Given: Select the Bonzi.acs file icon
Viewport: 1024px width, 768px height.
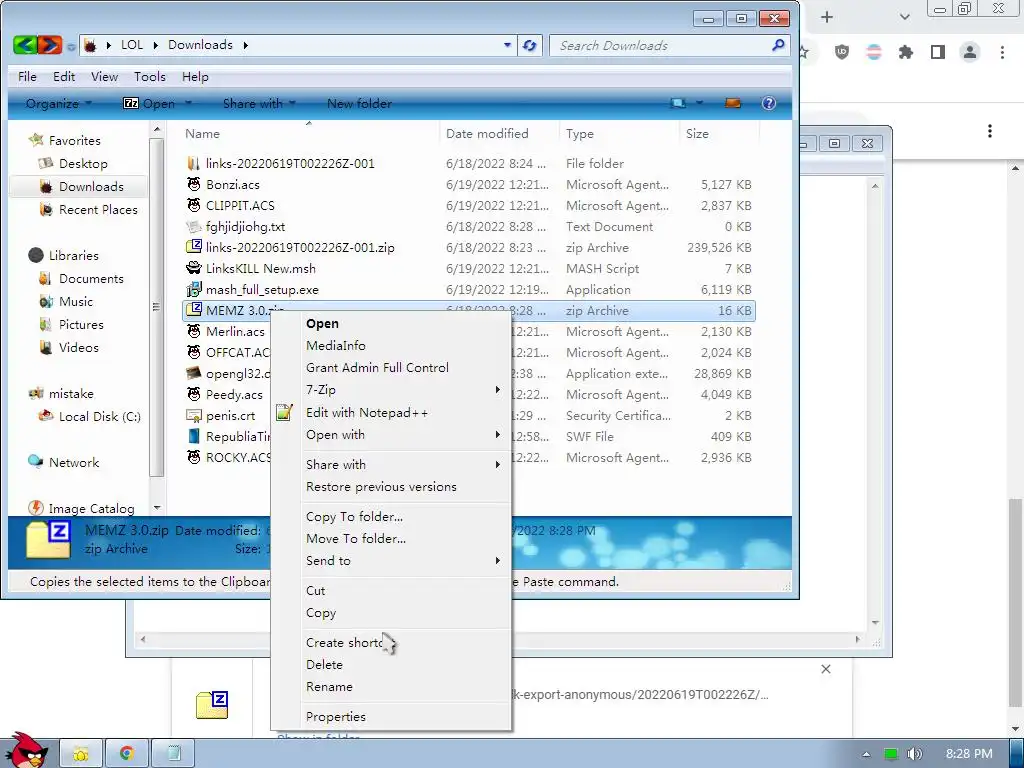Looking at the screenshot, I should (x=194, y=184).
